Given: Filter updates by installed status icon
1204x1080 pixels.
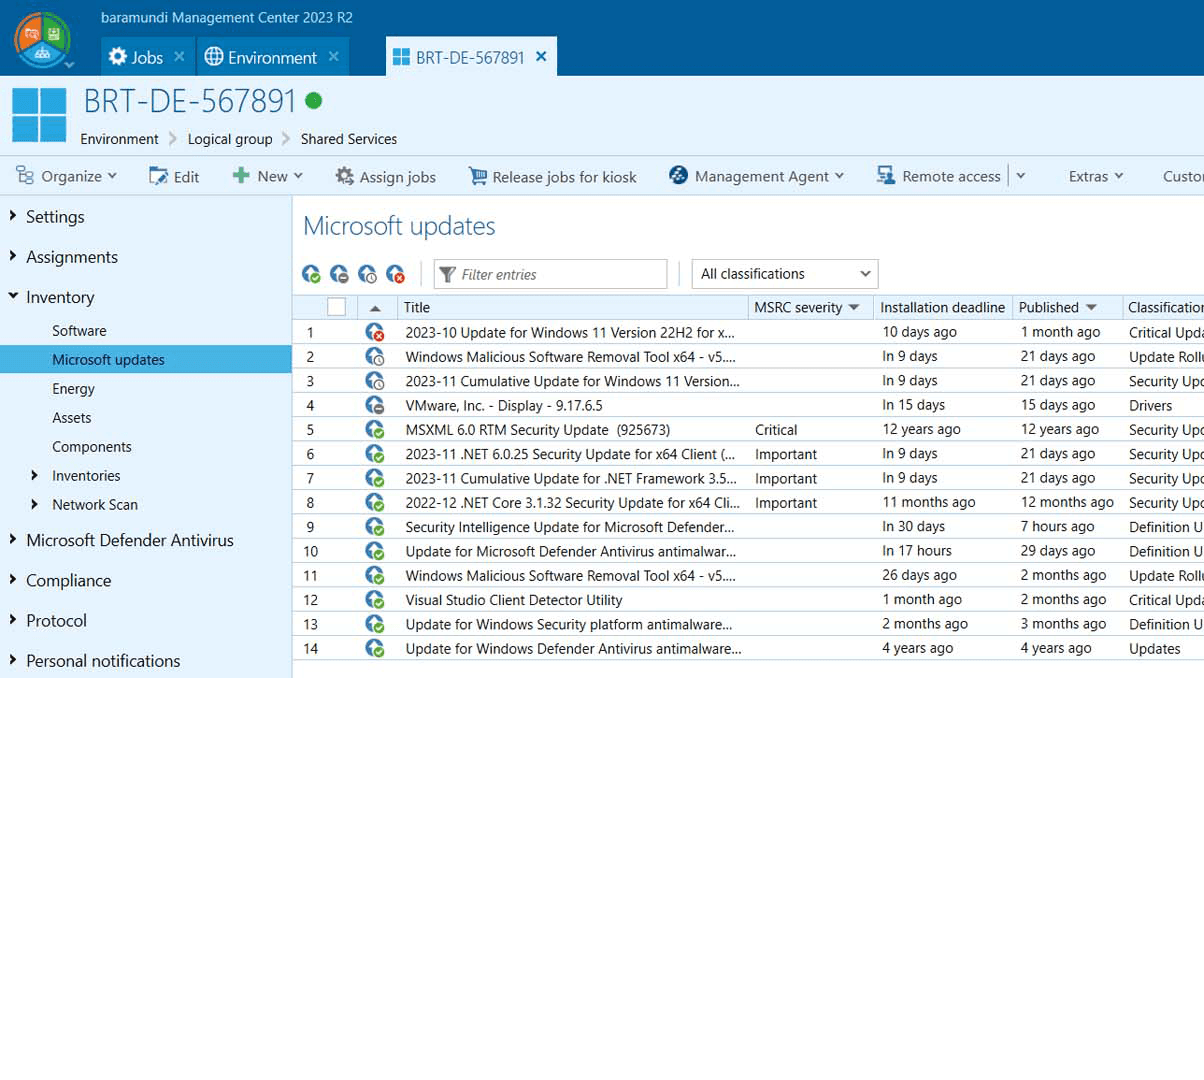Looking at the screenshot, I should coord(311,274).
